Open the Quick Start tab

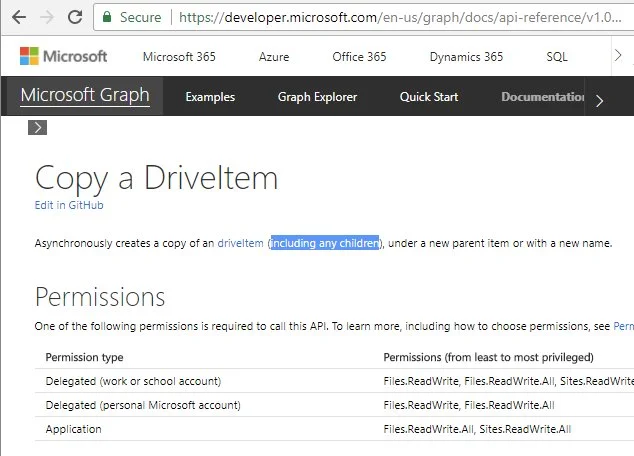pyautogui.click(x=429, y=97)
